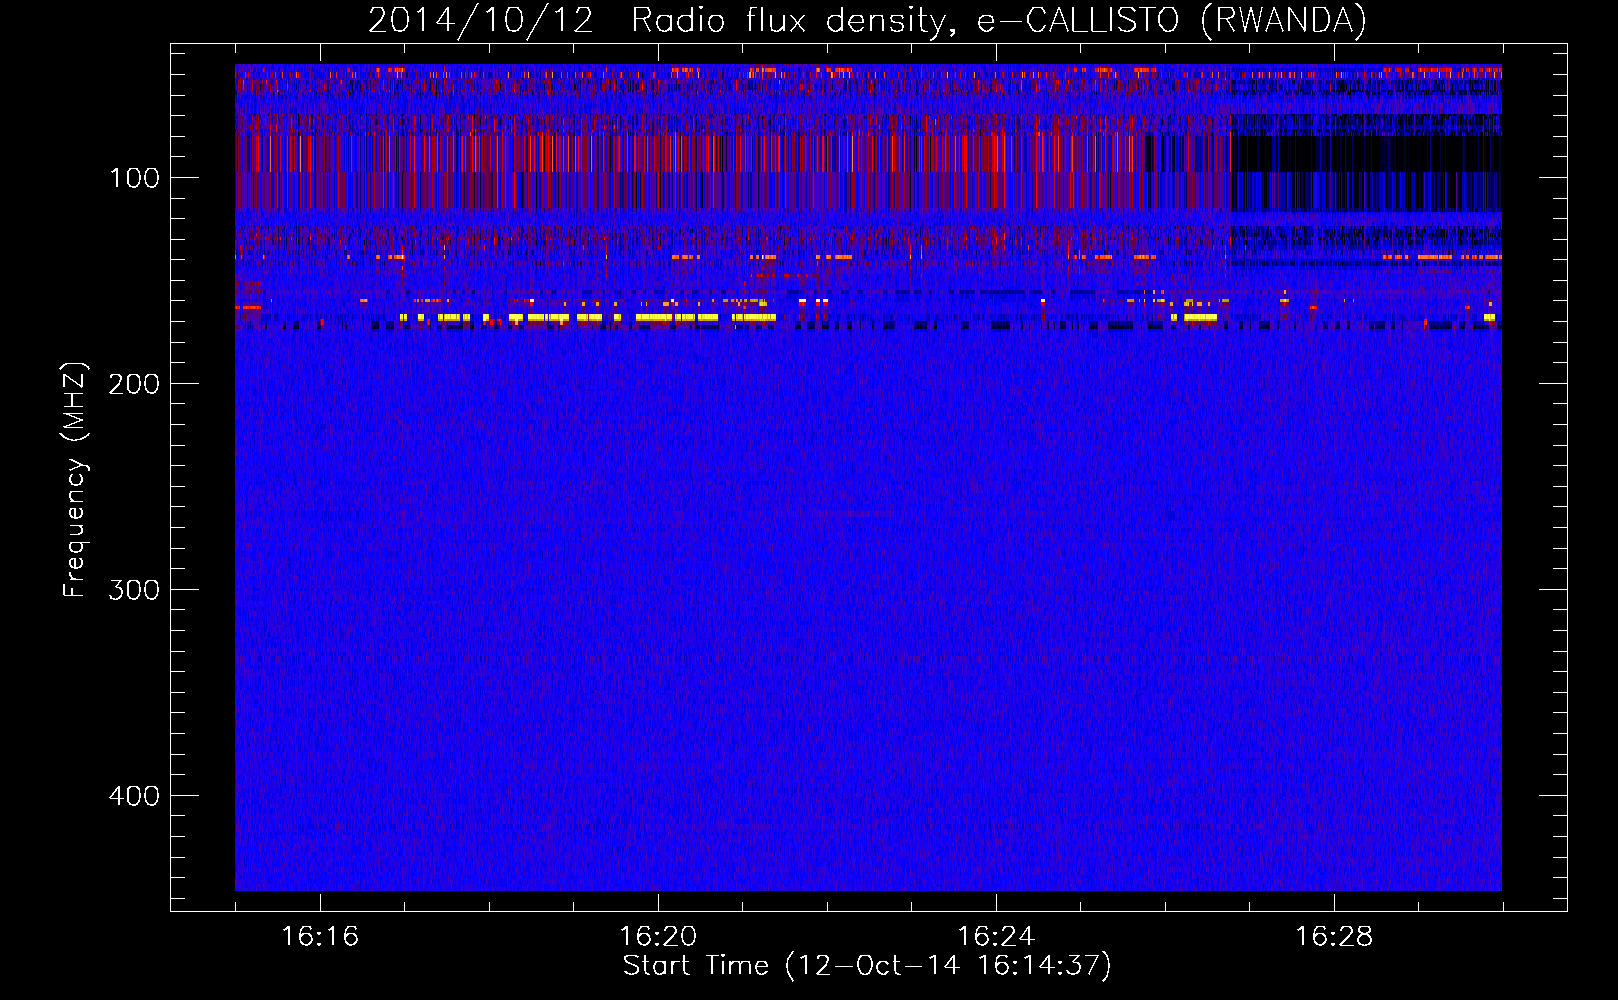Click the 300 frequency tick label
The width and height of the screenshot is (1618, 1000).
coord(134,590)
